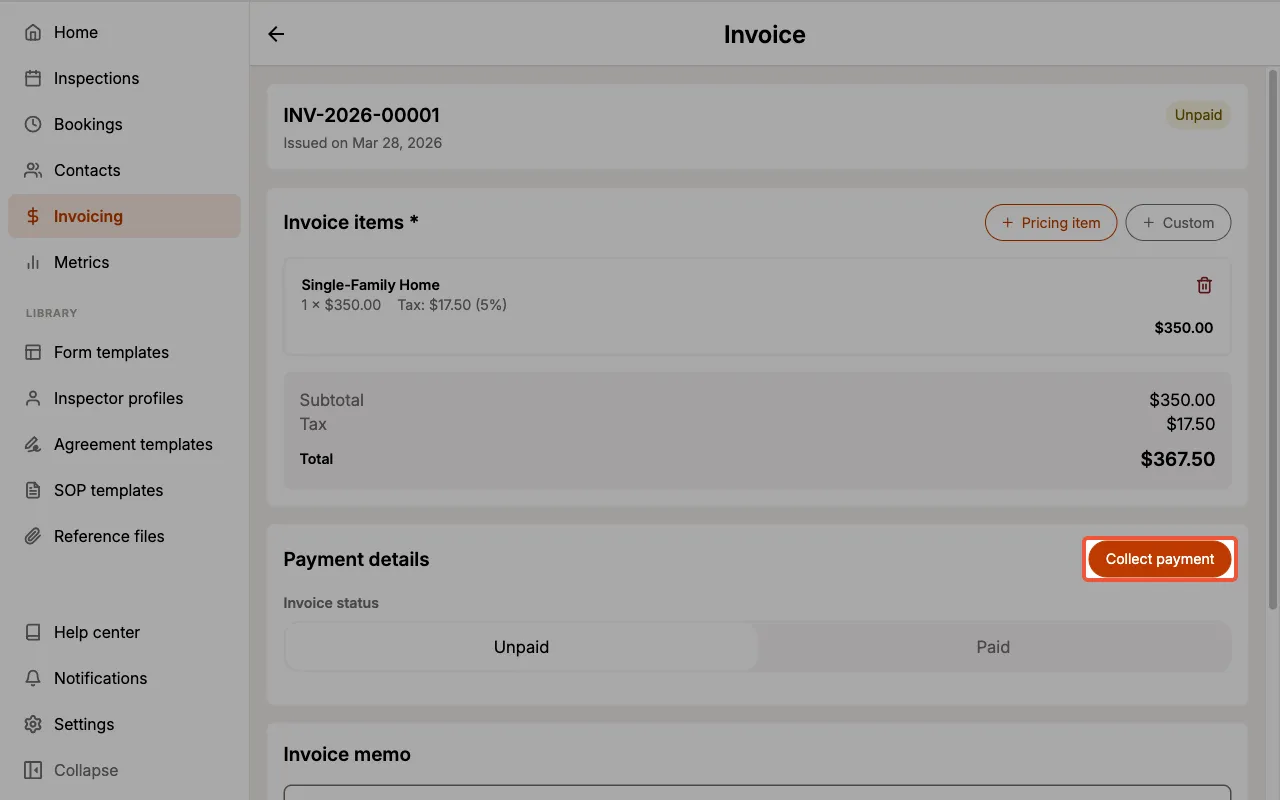Select the Single-Family Home item name
Screen dimensions: 1280x800
coord(370,285)
